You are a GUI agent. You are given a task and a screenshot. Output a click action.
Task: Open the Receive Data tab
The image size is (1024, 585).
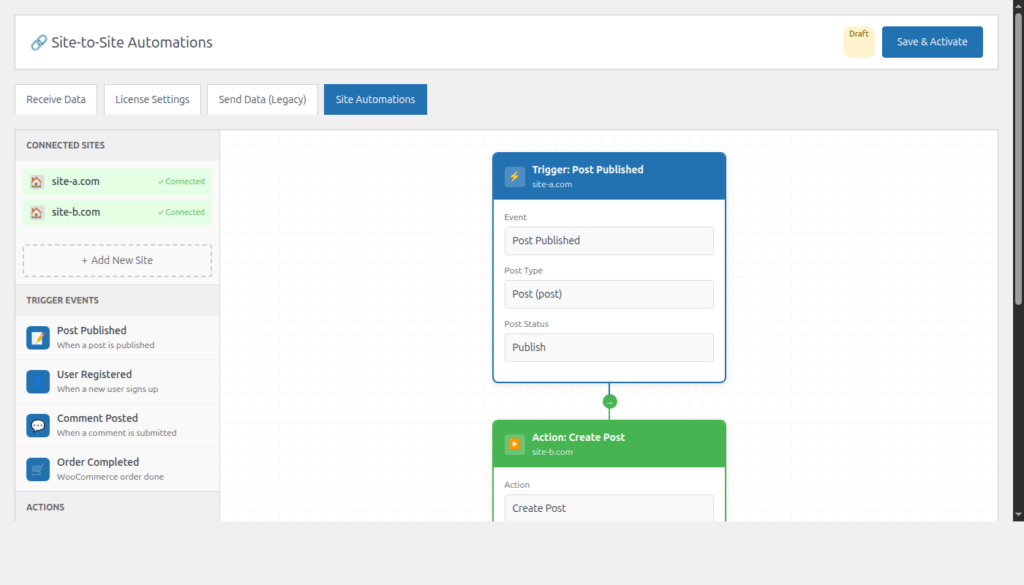pyautogui.click(x=56, y=99)
